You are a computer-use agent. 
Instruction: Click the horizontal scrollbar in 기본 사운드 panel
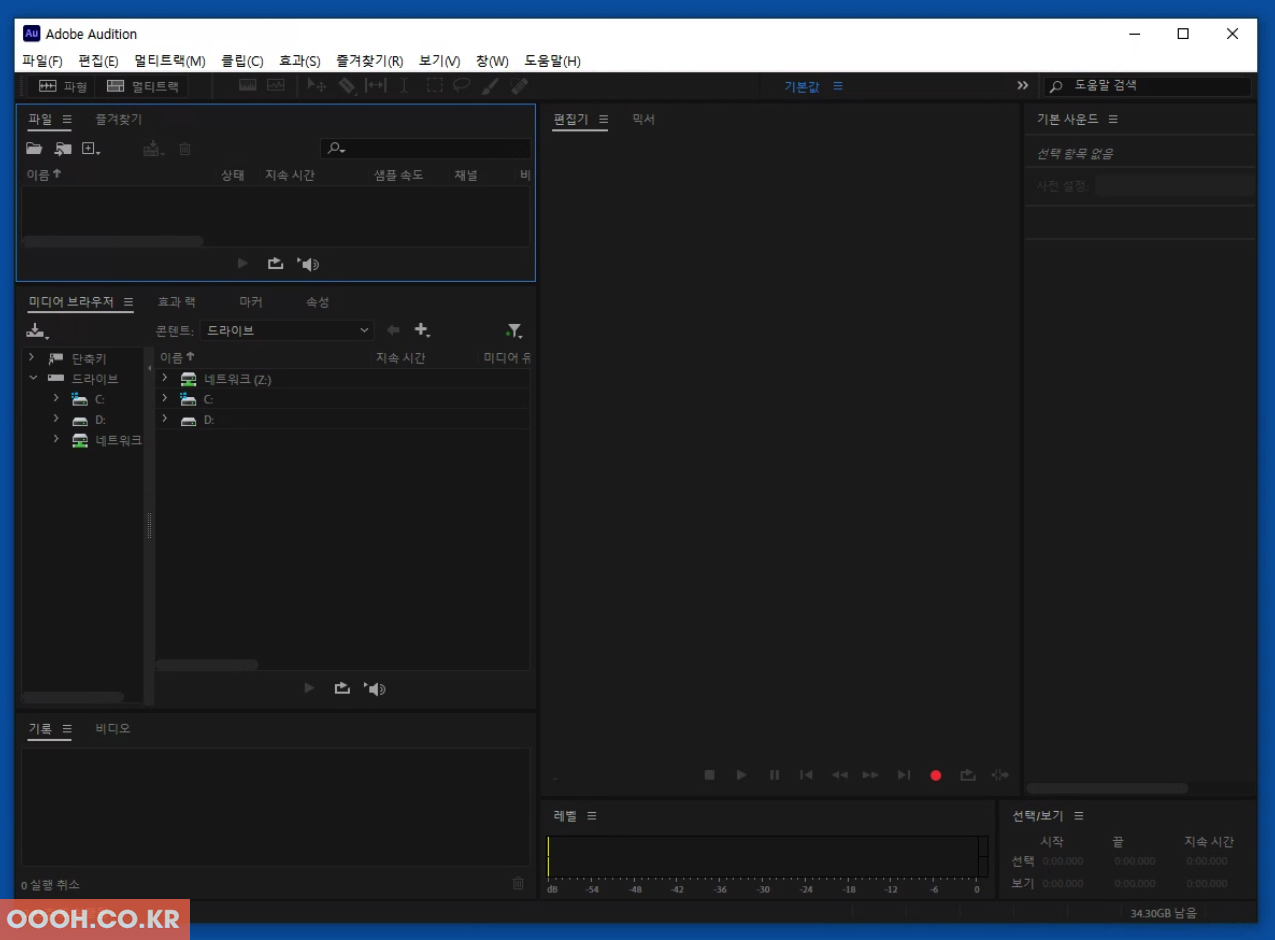tap(1107, 788)
